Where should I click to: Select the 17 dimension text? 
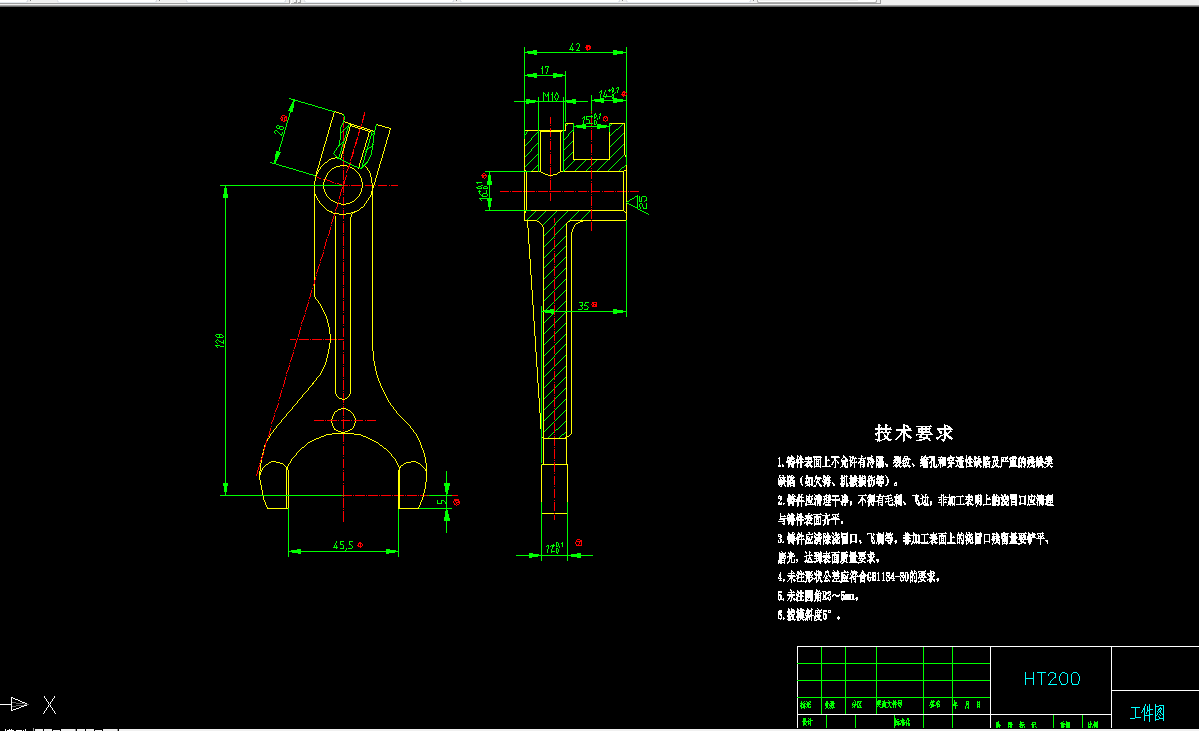pos(544,70)
